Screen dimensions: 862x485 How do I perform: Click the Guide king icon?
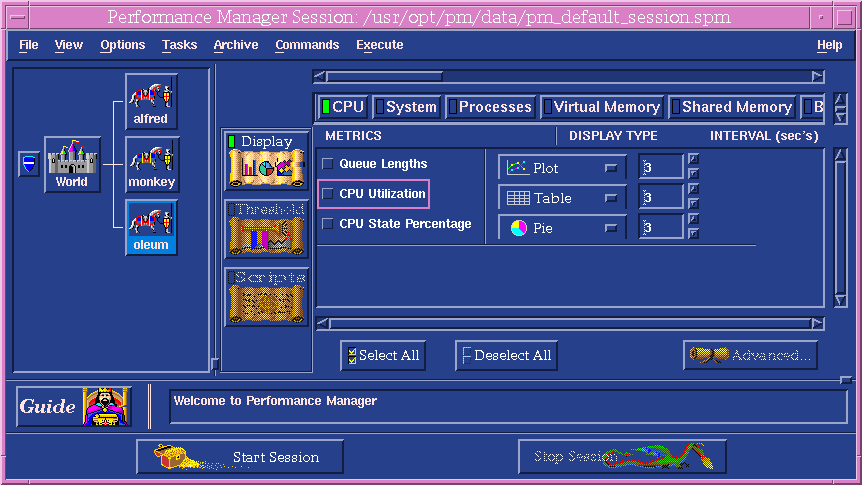(104, 406)
